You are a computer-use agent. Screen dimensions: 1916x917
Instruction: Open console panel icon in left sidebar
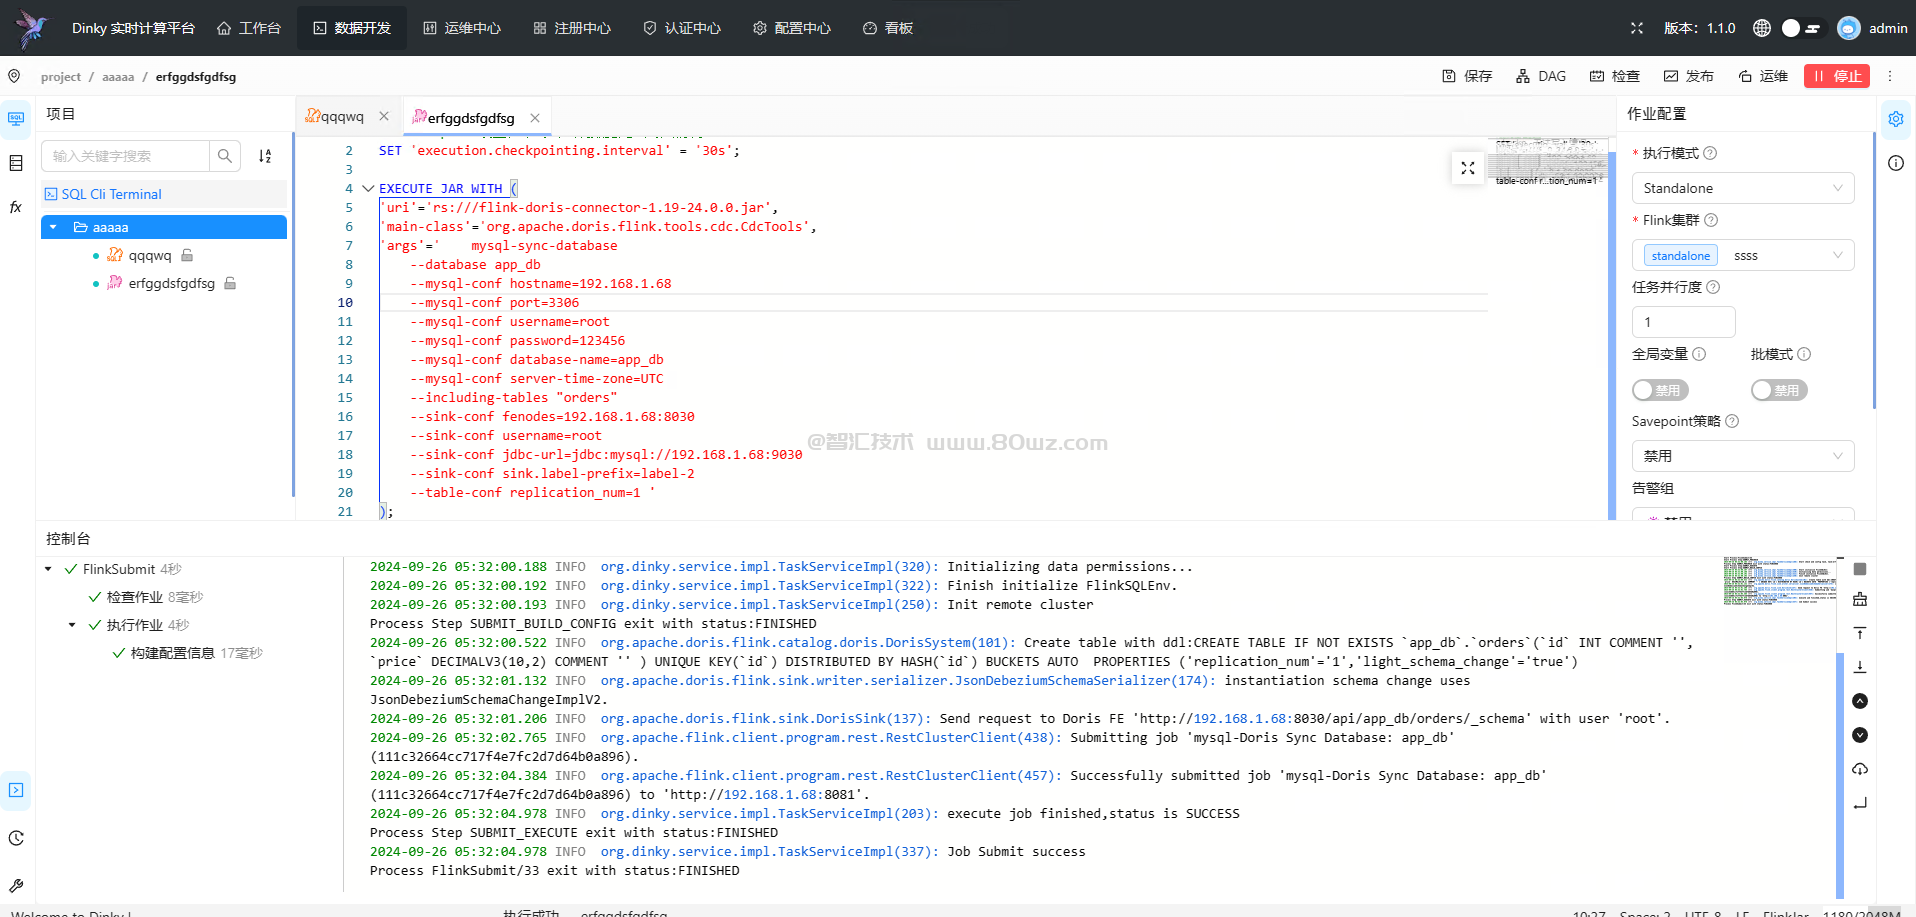tap(16, 790)
